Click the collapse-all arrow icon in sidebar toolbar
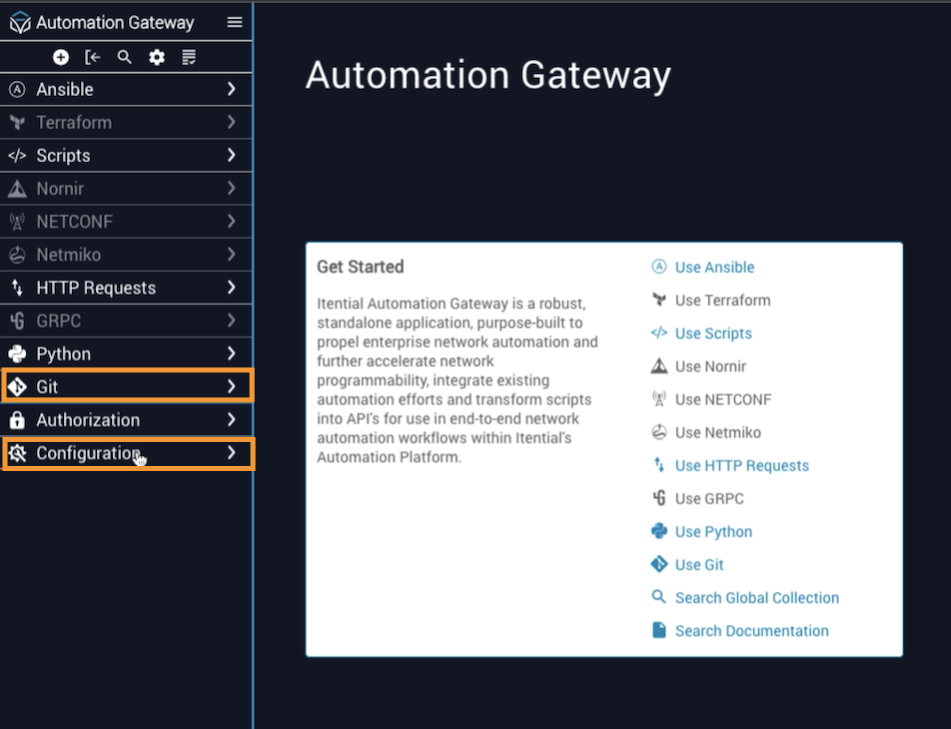 93,57
